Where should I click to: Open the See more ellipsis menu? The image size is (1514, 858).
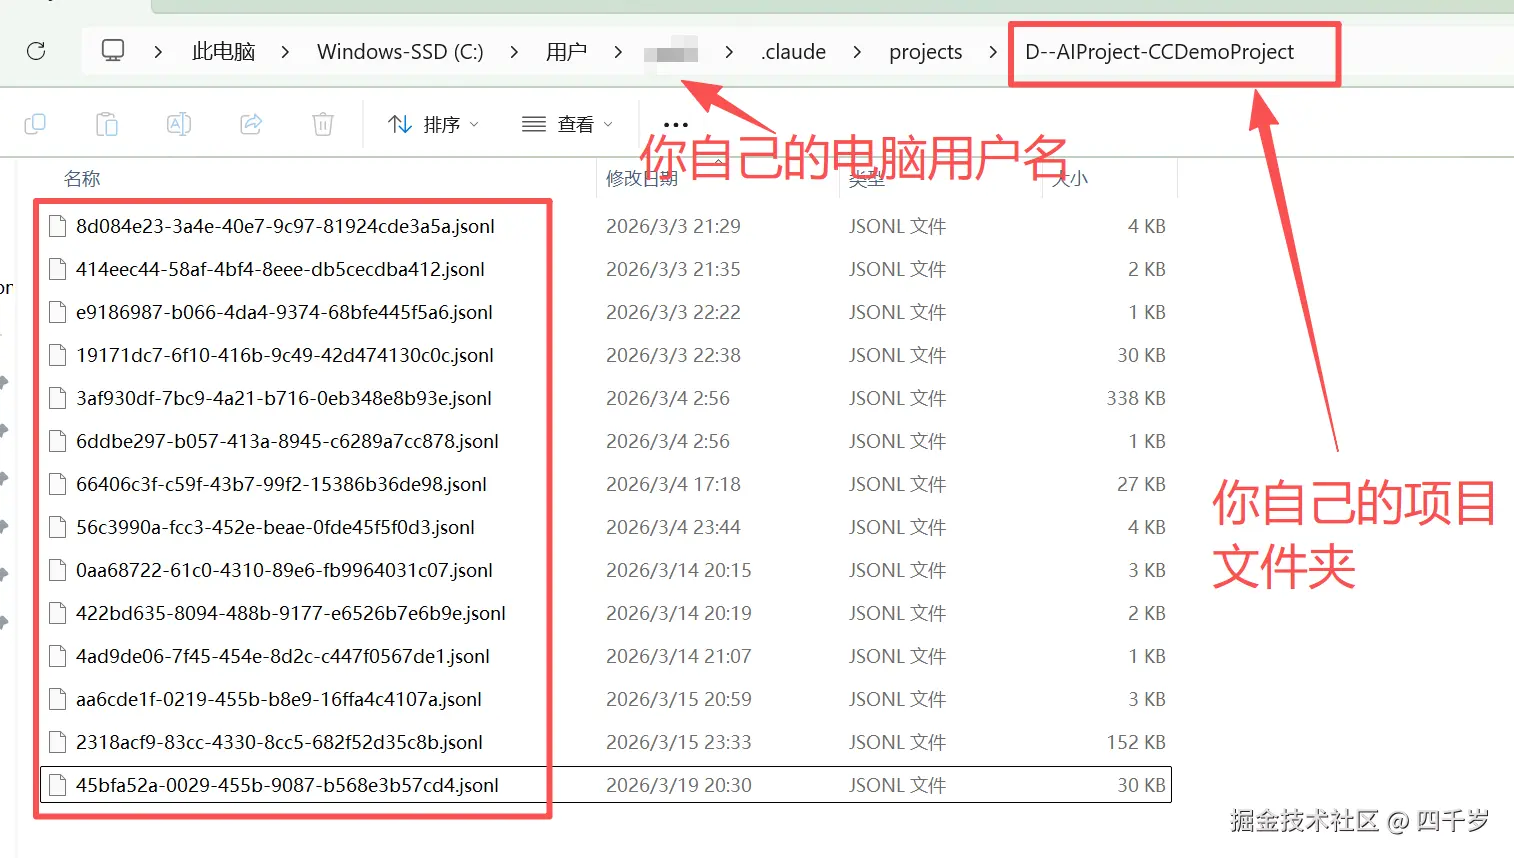[675, 123]
